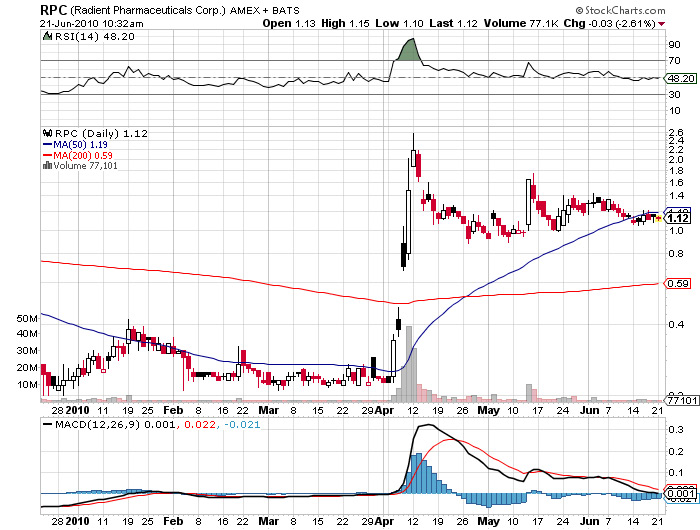Screen dimensions: 700x530
Task: Click the Open 1.13 value
Action: coord(289,24)
